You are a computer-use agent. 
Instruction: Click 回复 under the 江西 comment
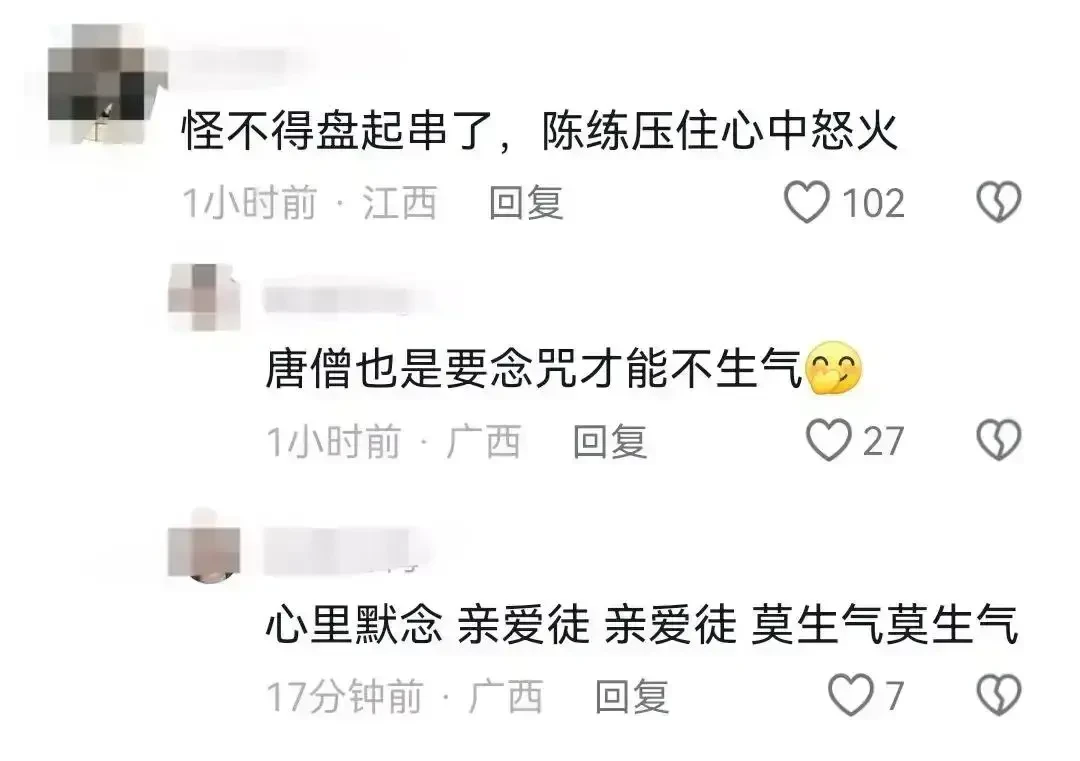(526, 203)
